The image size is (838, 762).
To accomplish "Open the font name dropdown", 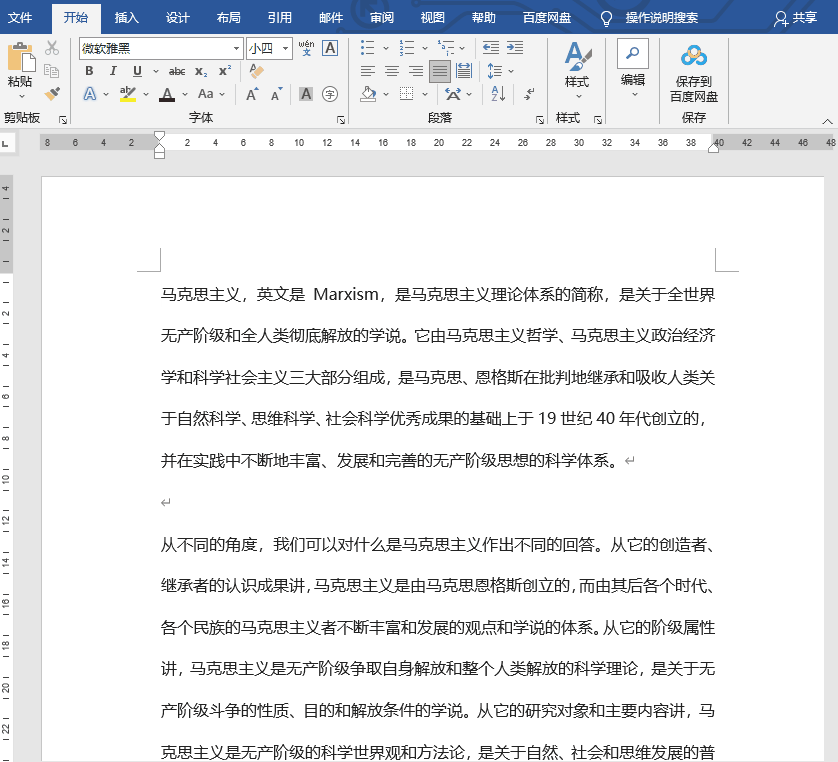I will 236,48.
